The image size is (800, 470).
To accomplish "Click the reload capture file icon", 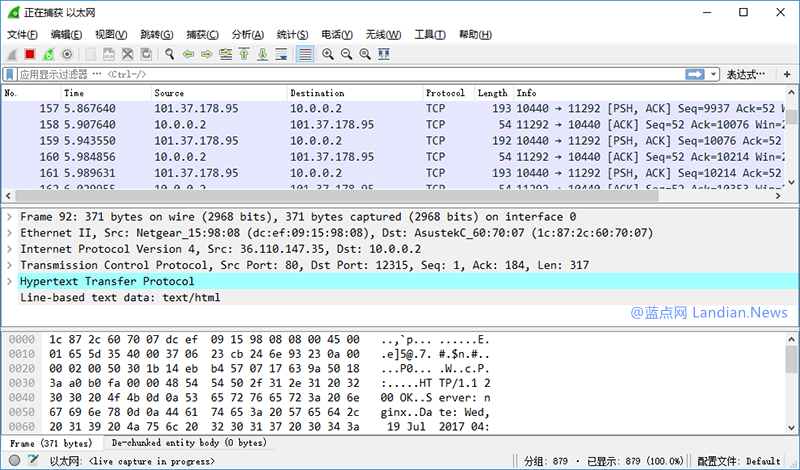I will [x=146, y=54].
